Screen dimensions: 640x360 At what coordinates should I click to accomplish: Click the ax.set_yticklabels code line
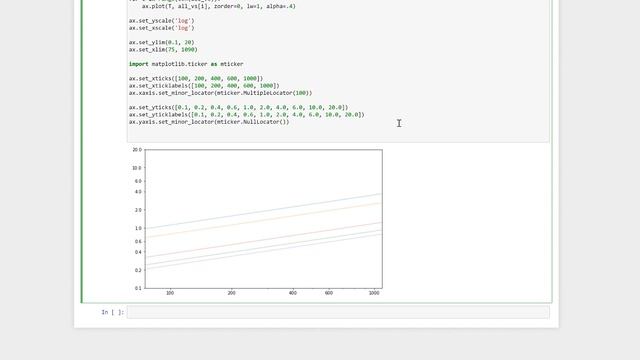point(247,115)
